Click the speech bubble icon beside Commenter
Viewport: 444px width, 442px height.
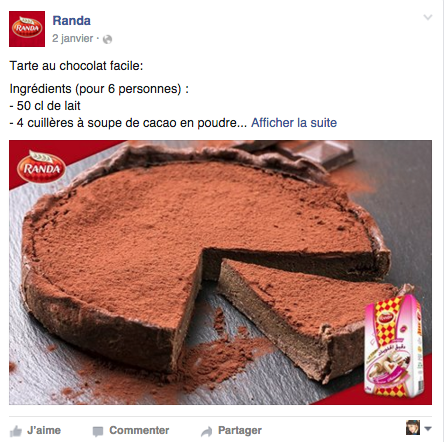98,431
